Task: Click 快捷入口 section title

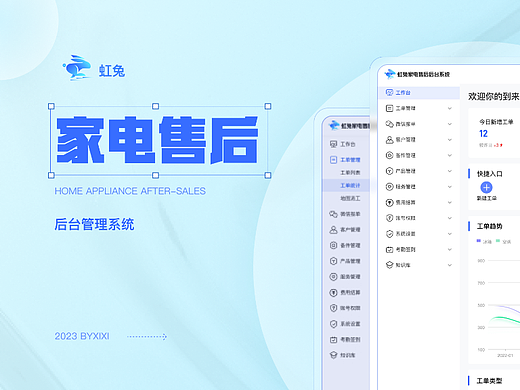Action: 489,174
